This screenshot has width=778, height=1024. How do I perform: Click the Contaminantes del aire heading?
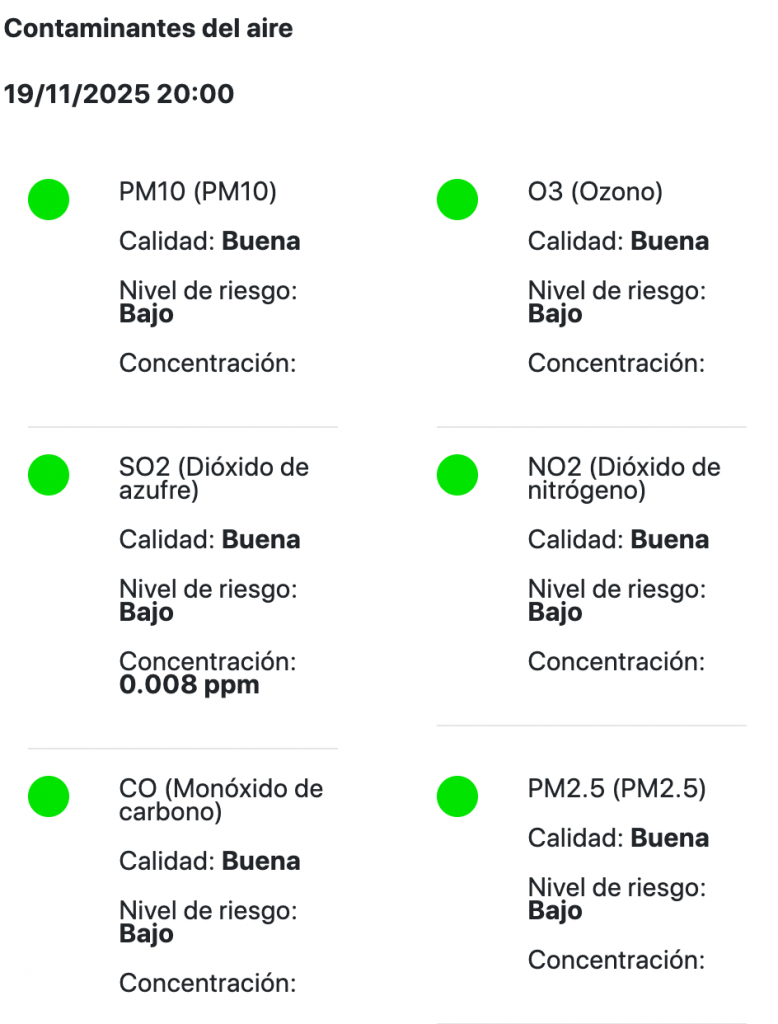pos(148,29)
